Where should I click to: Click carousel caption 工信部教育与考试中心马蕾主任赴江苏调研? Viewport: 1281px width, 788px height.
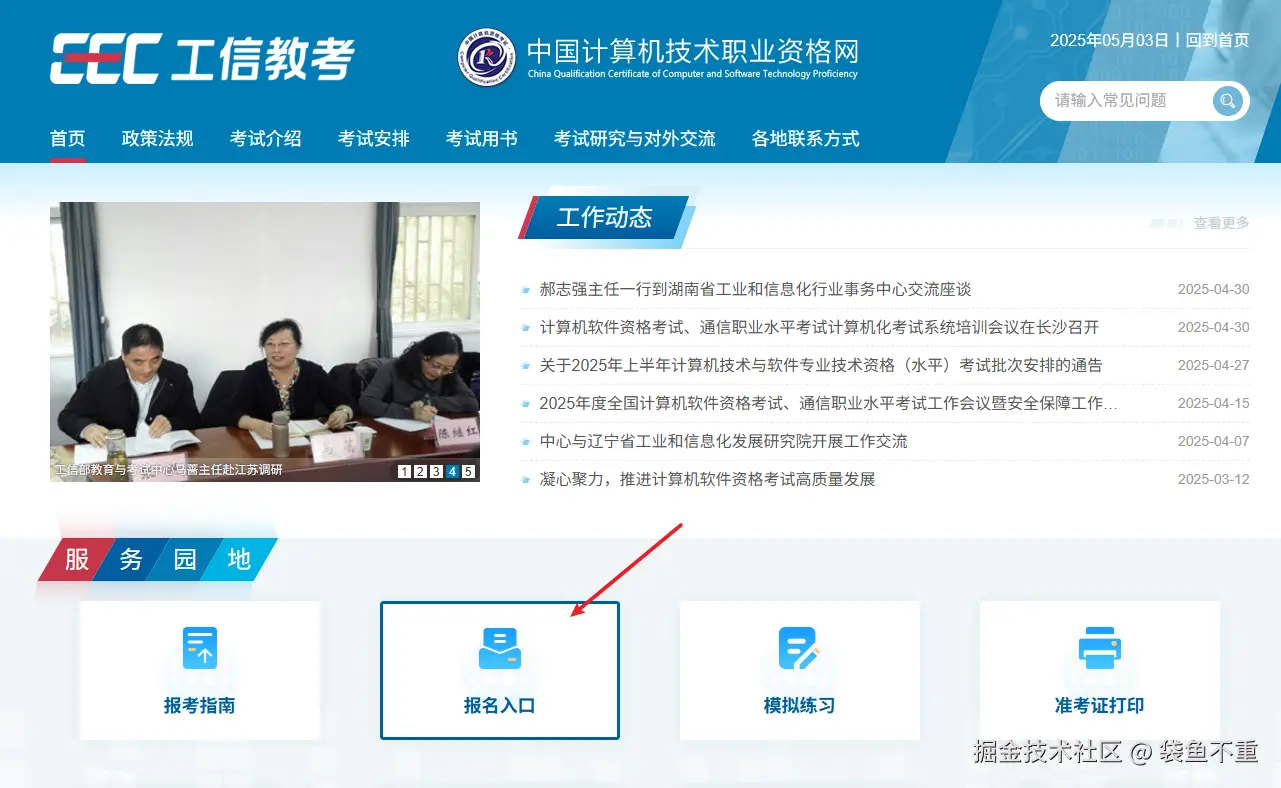(169, 470)
